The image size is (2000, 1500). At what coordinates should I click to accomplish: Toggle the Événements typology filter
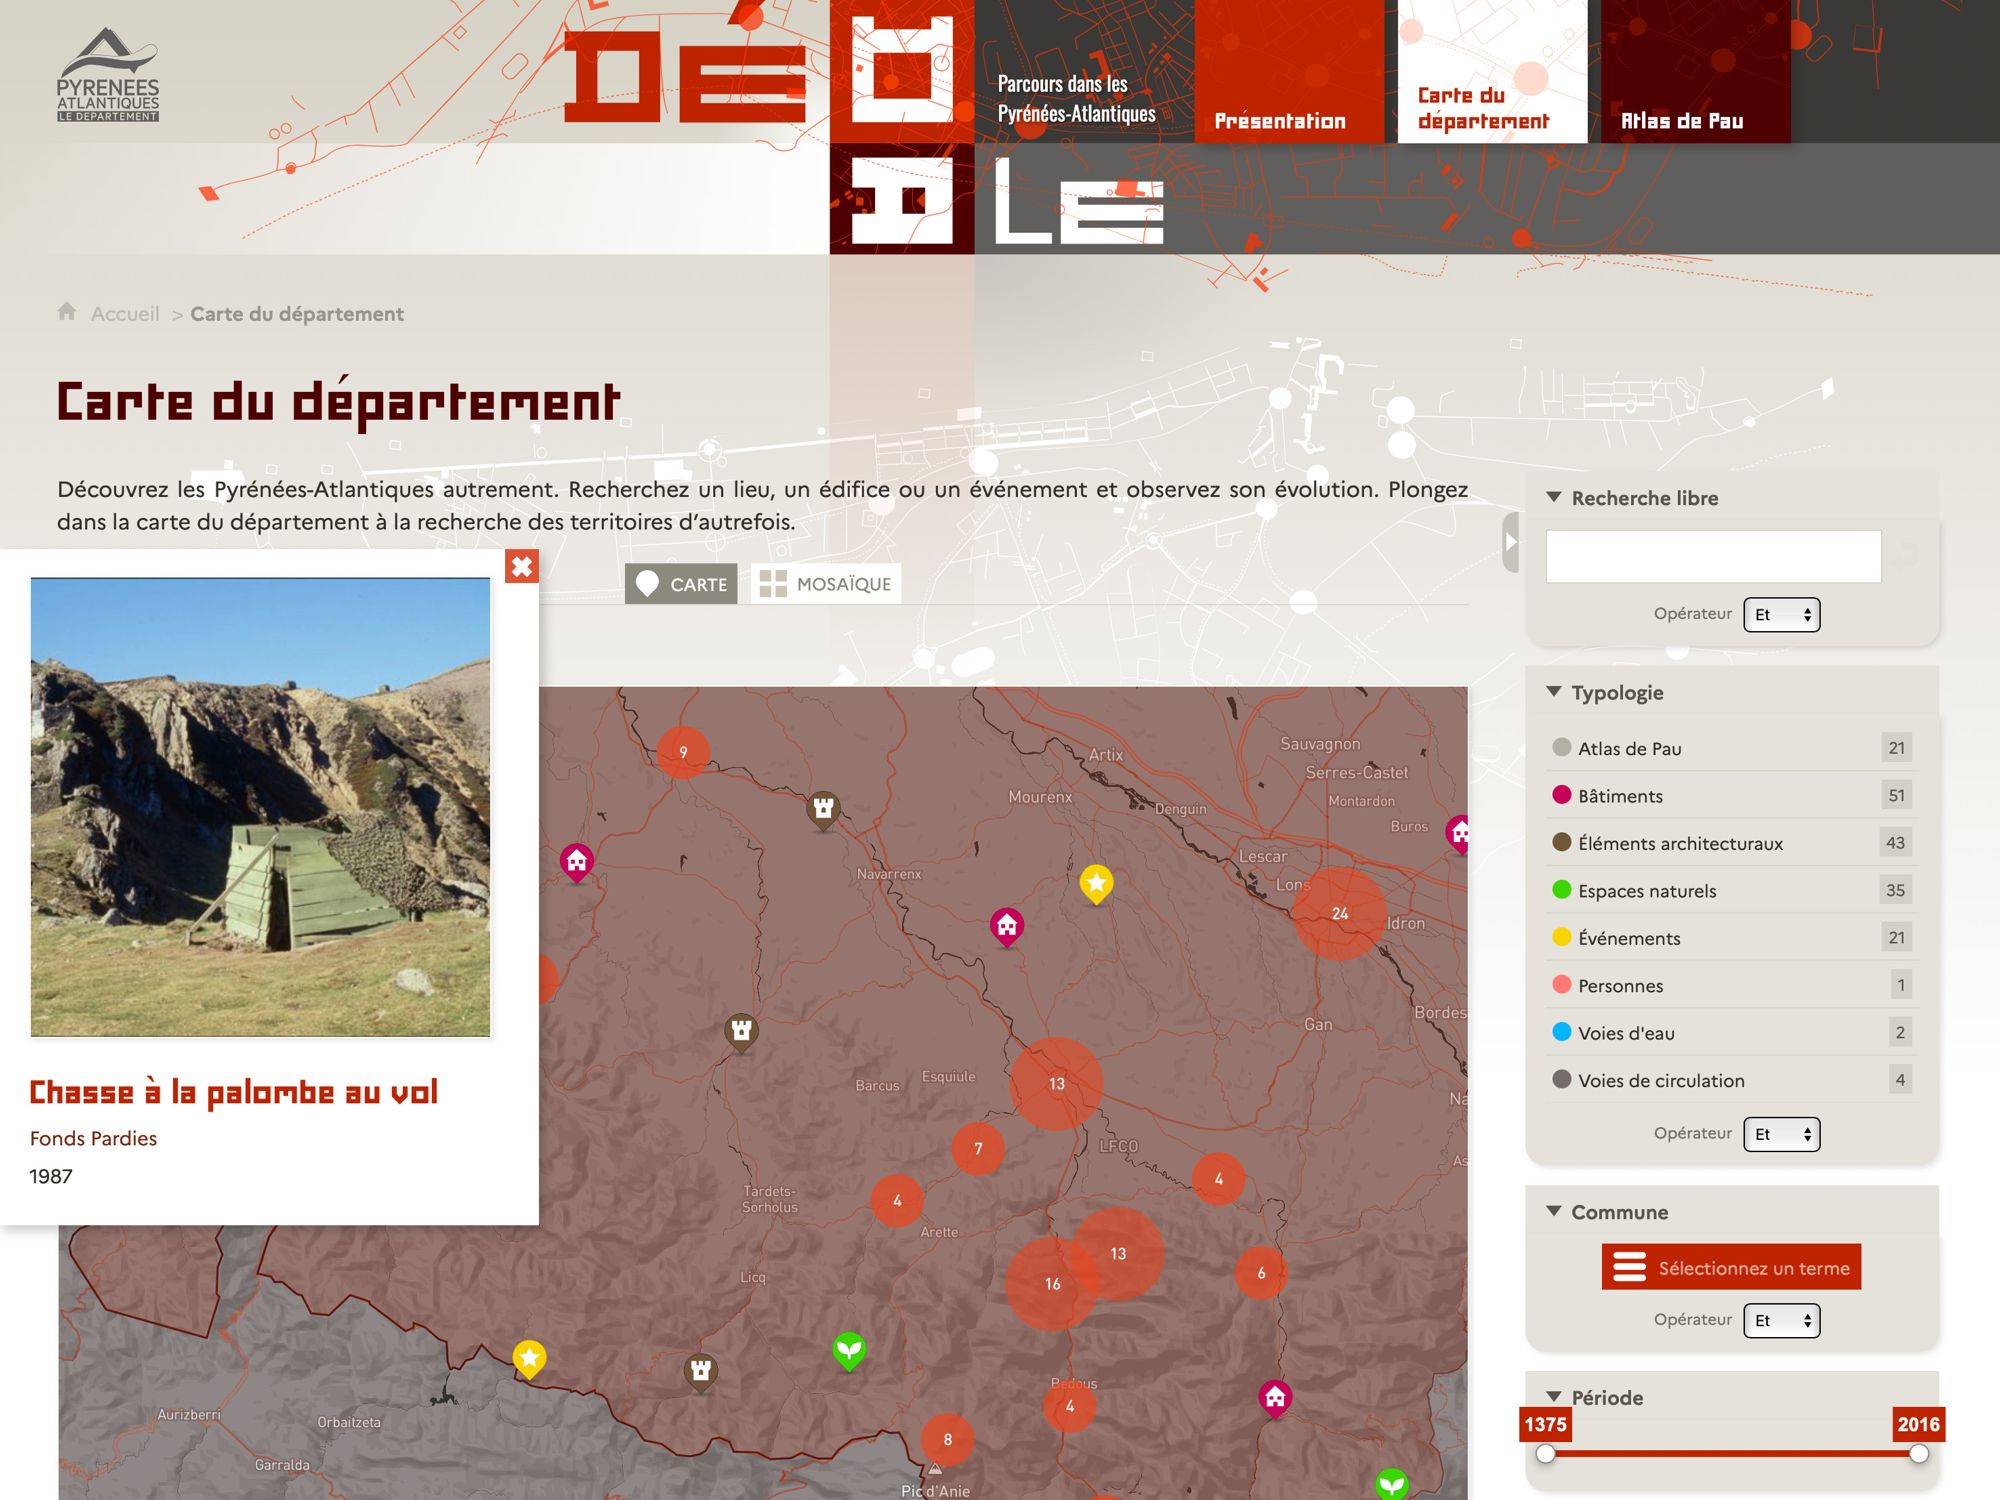1628,938
